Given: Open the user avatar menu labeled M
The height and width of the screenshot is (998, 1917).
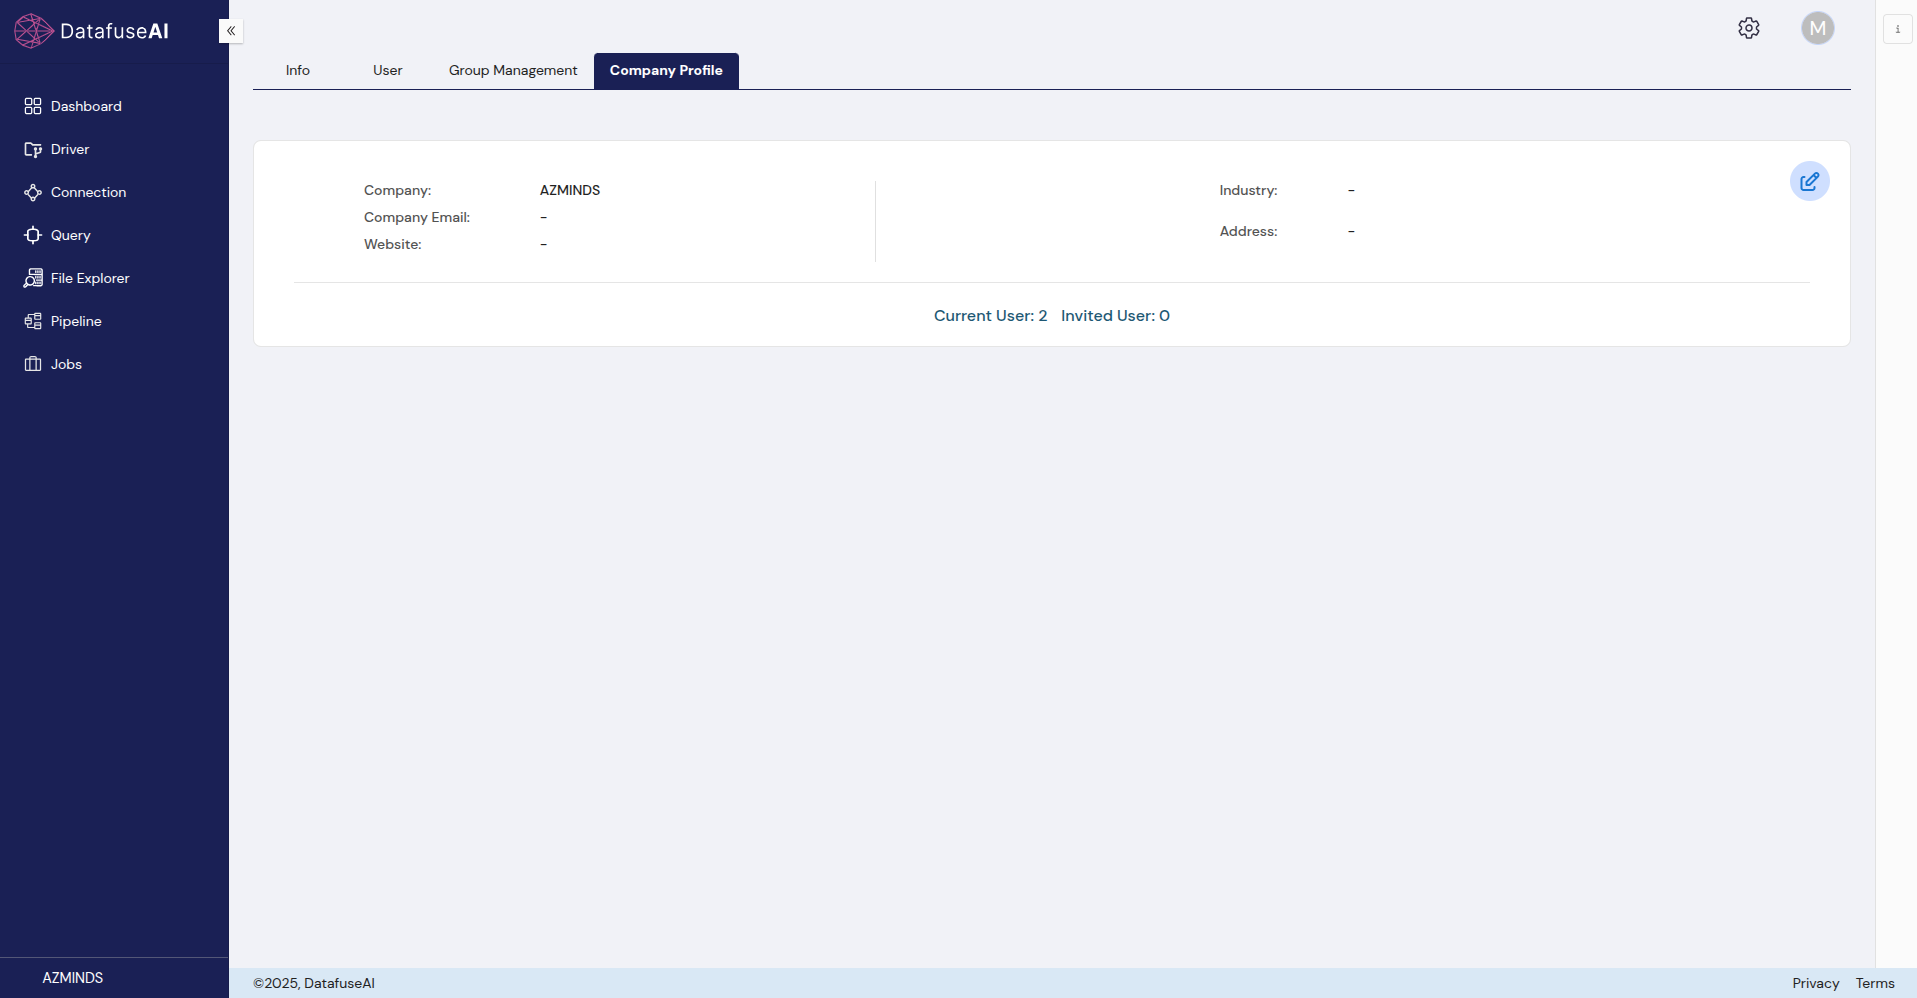Looking at the screenshot, I should click(1817, 28).
